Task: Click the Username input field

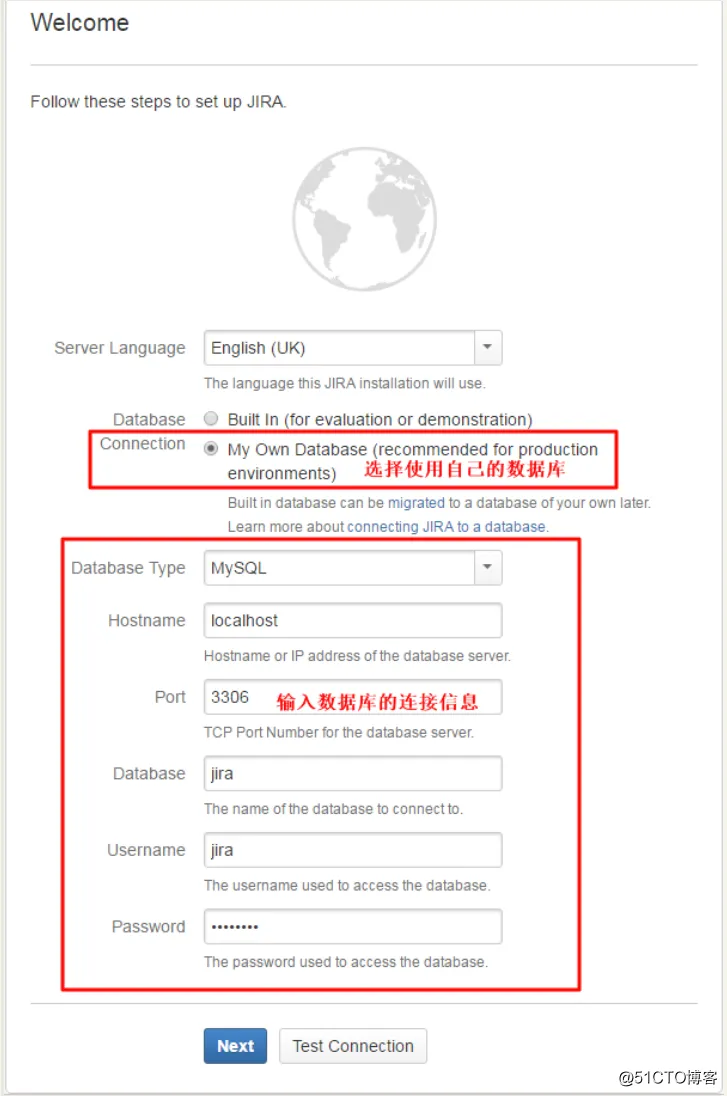Action: pos(353,850)
